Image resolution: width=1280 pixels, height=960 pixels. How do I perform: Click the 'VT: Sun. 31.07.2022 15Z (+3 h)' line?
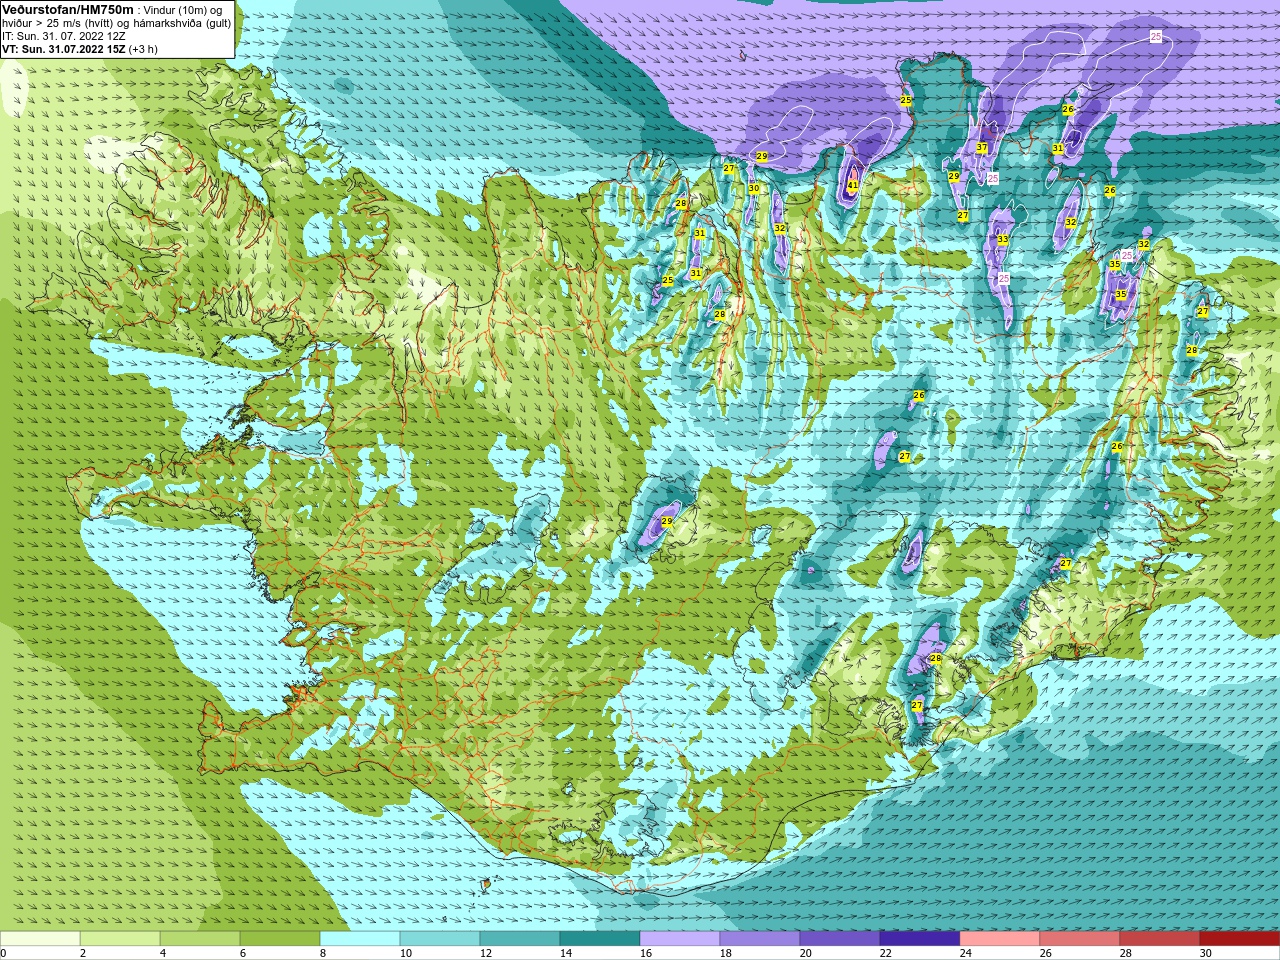(80, 48)
